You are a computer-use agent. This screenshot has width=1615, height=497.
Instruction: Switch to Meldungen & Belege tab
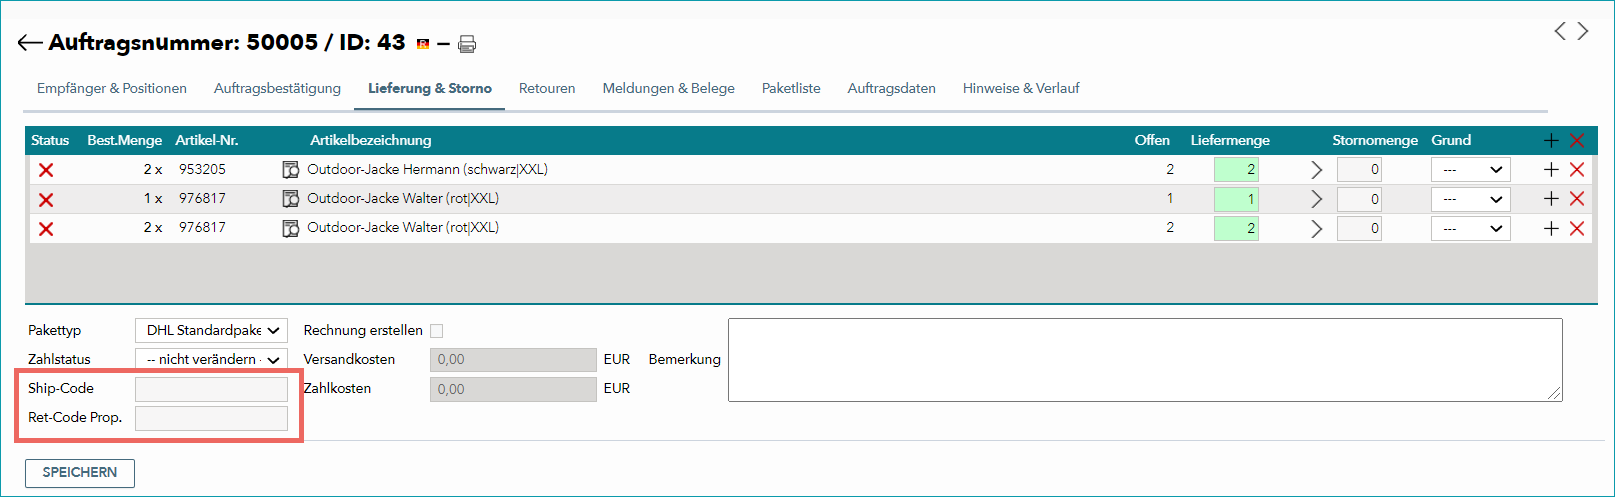pos(668,88)
